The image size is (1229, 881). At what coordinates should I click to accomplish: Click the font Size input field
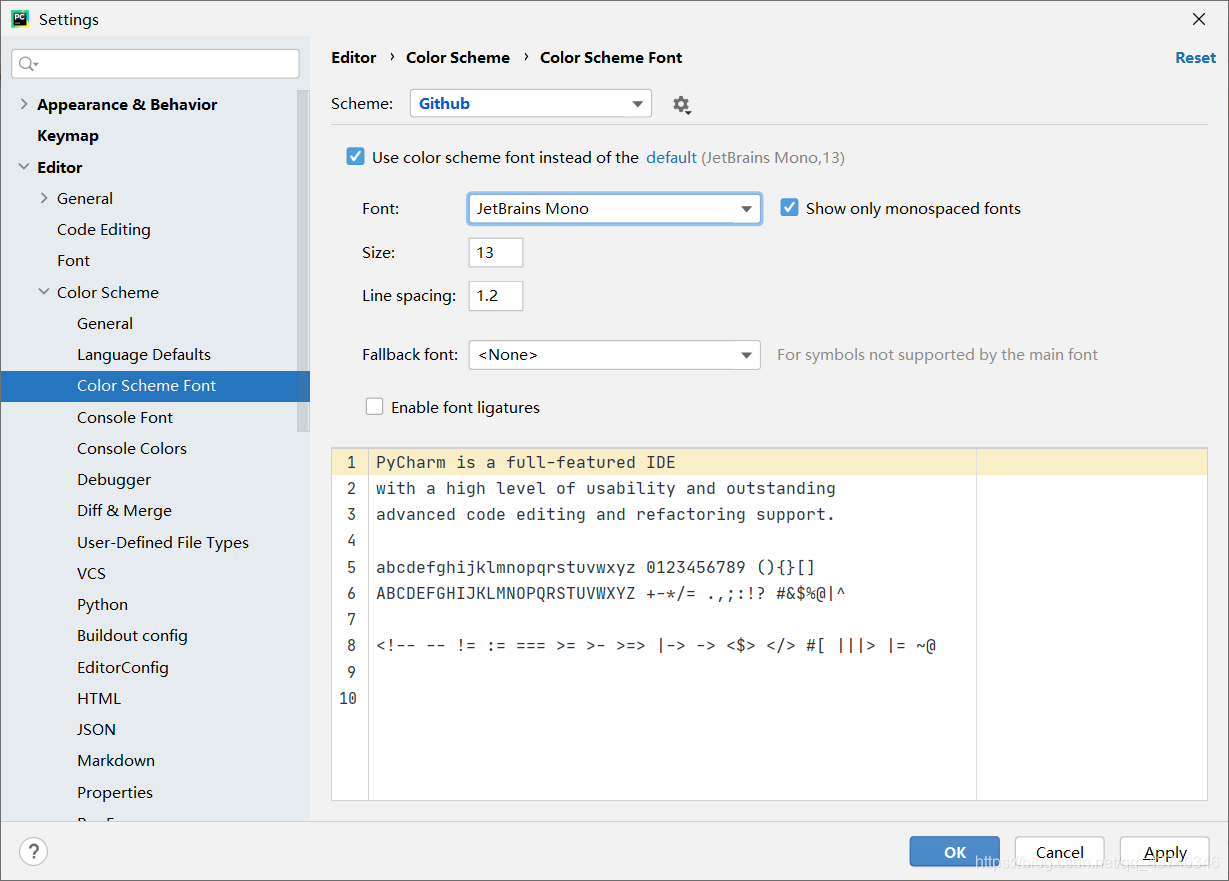point(495,252)
